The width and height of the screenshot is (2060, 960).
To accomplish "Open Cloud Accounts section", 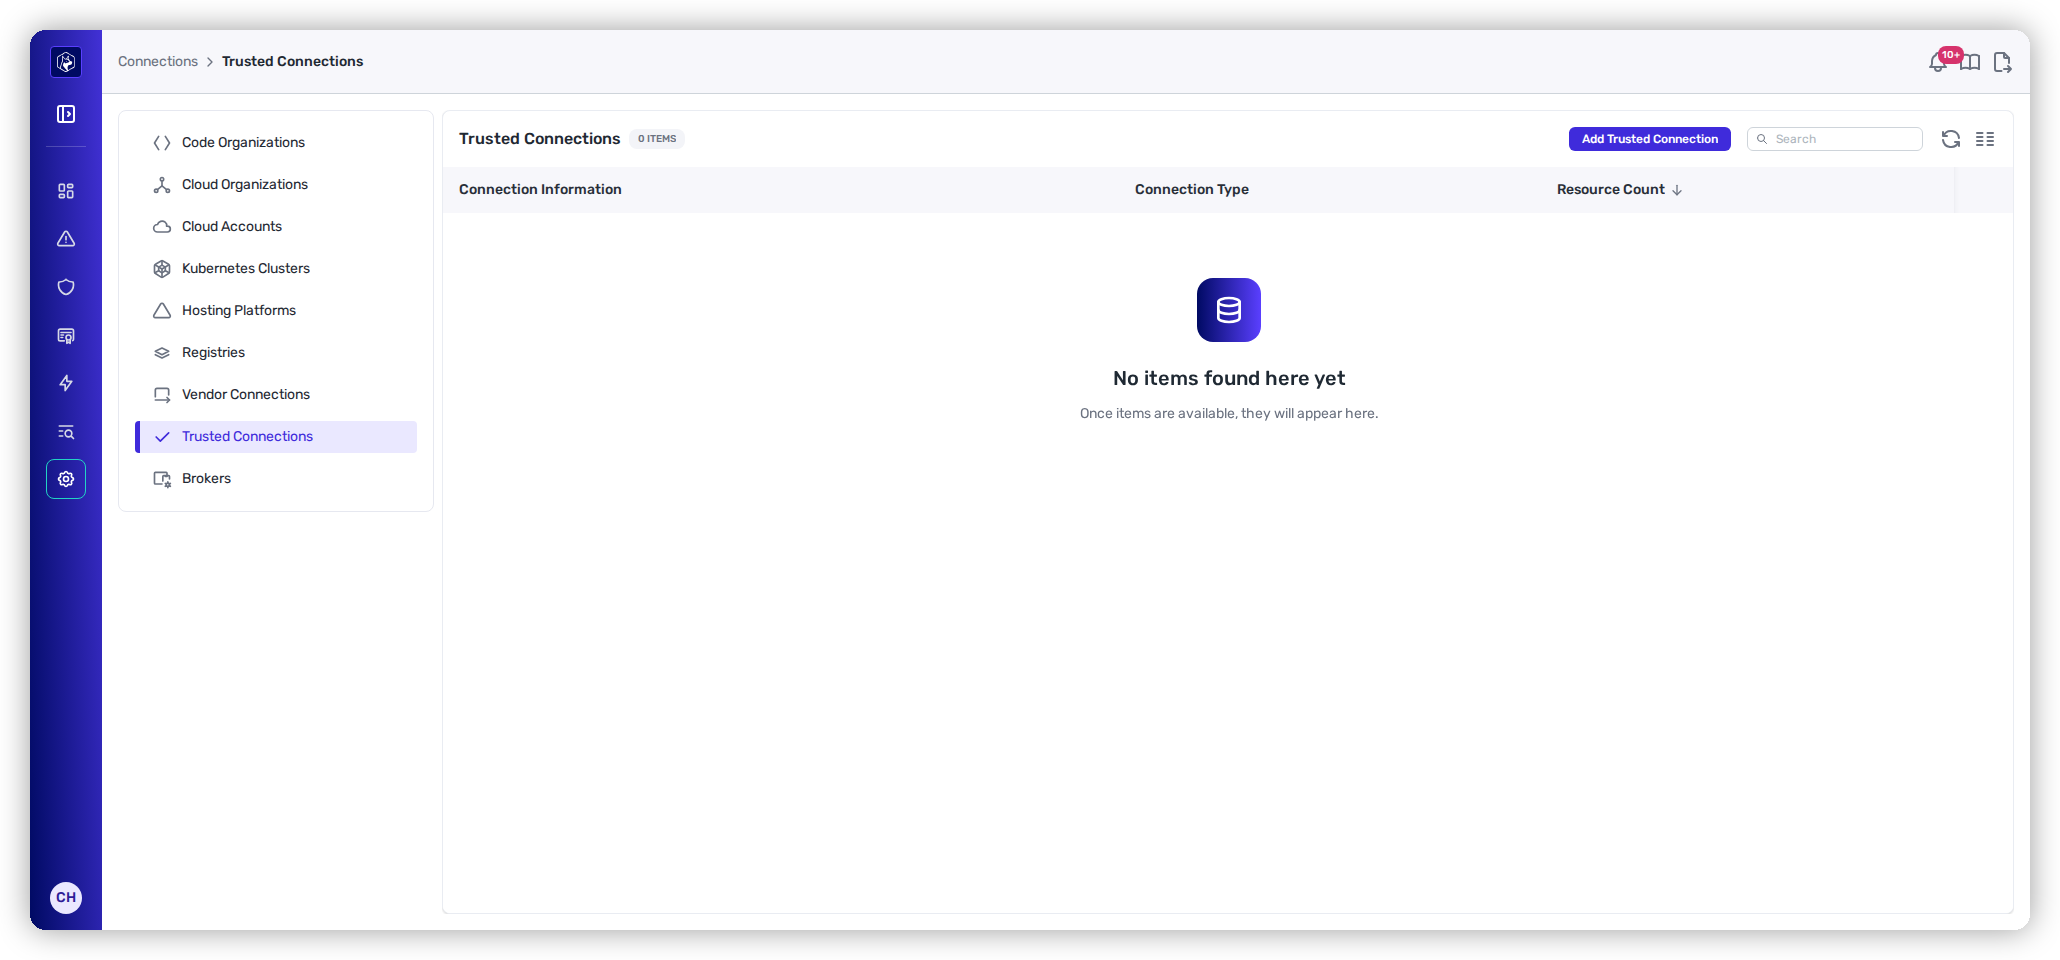I will (276, 226).
